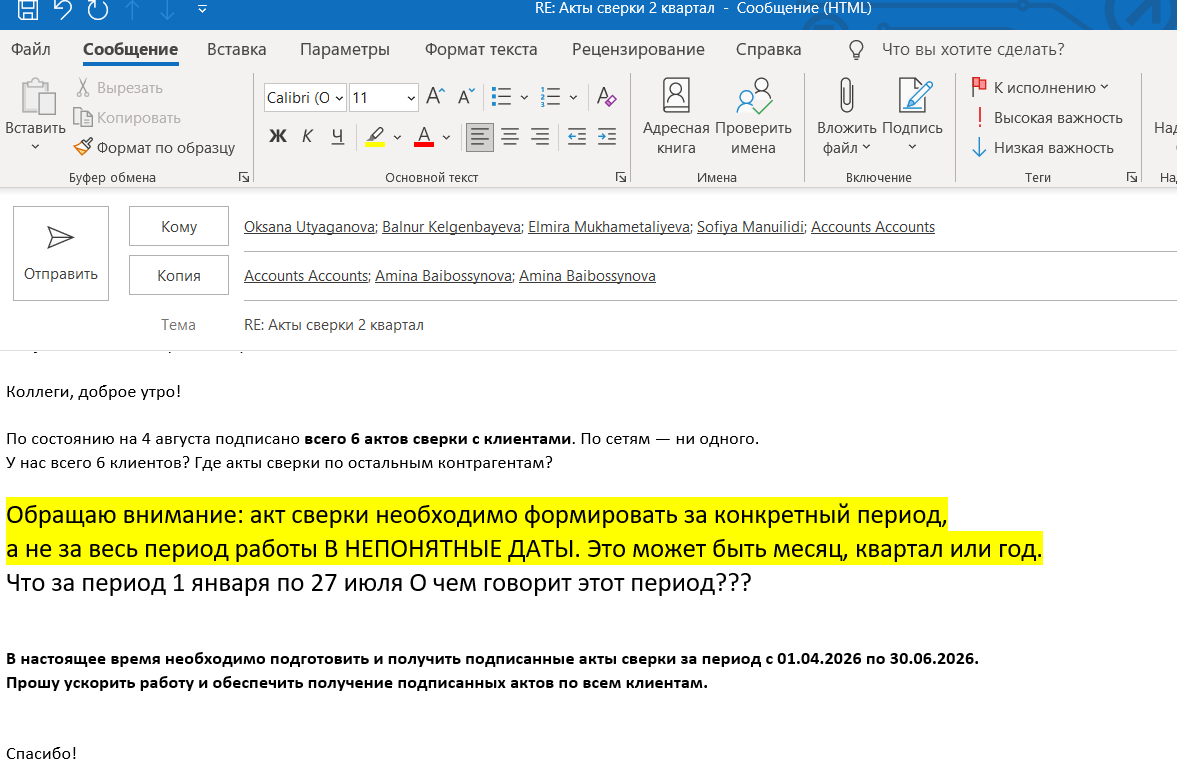Click the Сообщение ribbon tab
1177x771 pixels.
point(131,50)
